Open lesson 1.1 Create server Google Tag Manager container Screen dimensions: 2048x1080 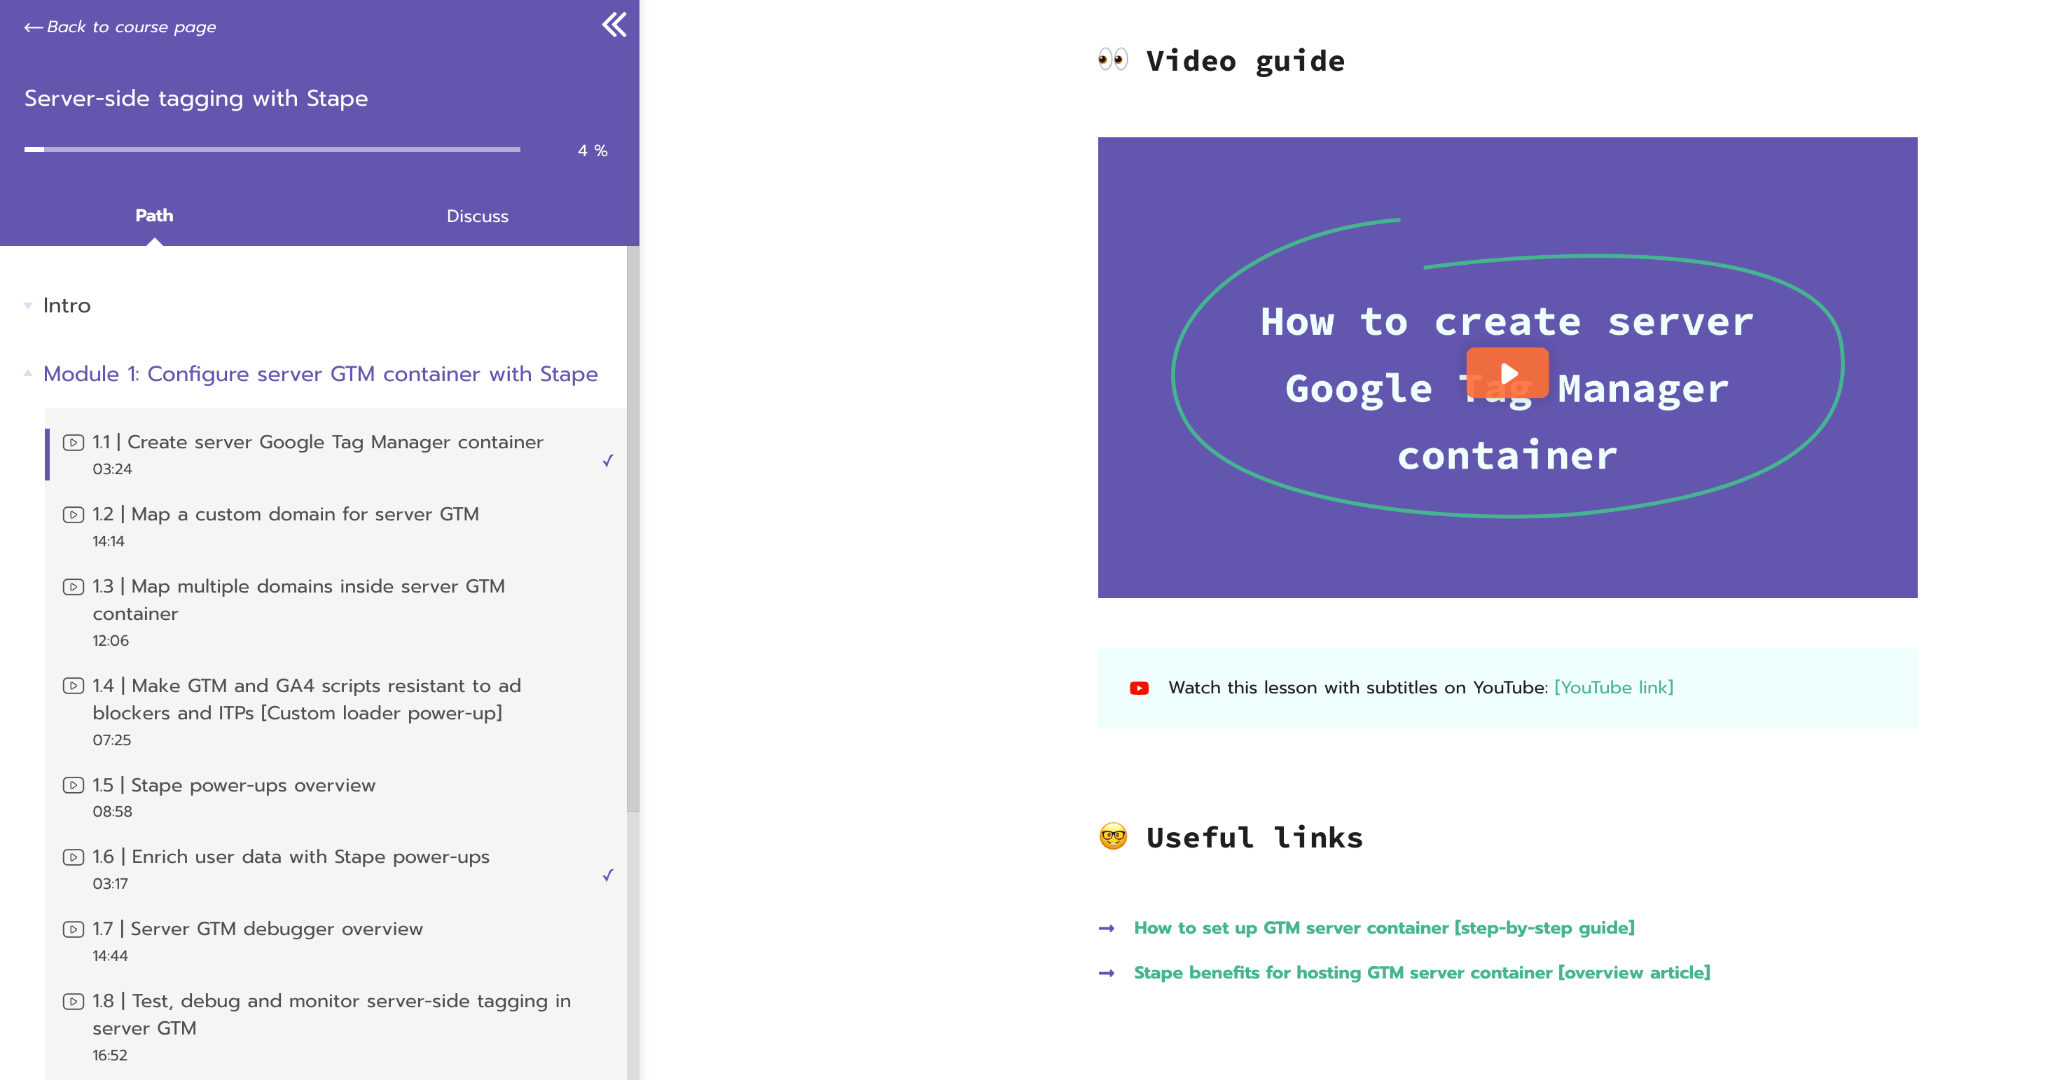(x=318, y=442)
